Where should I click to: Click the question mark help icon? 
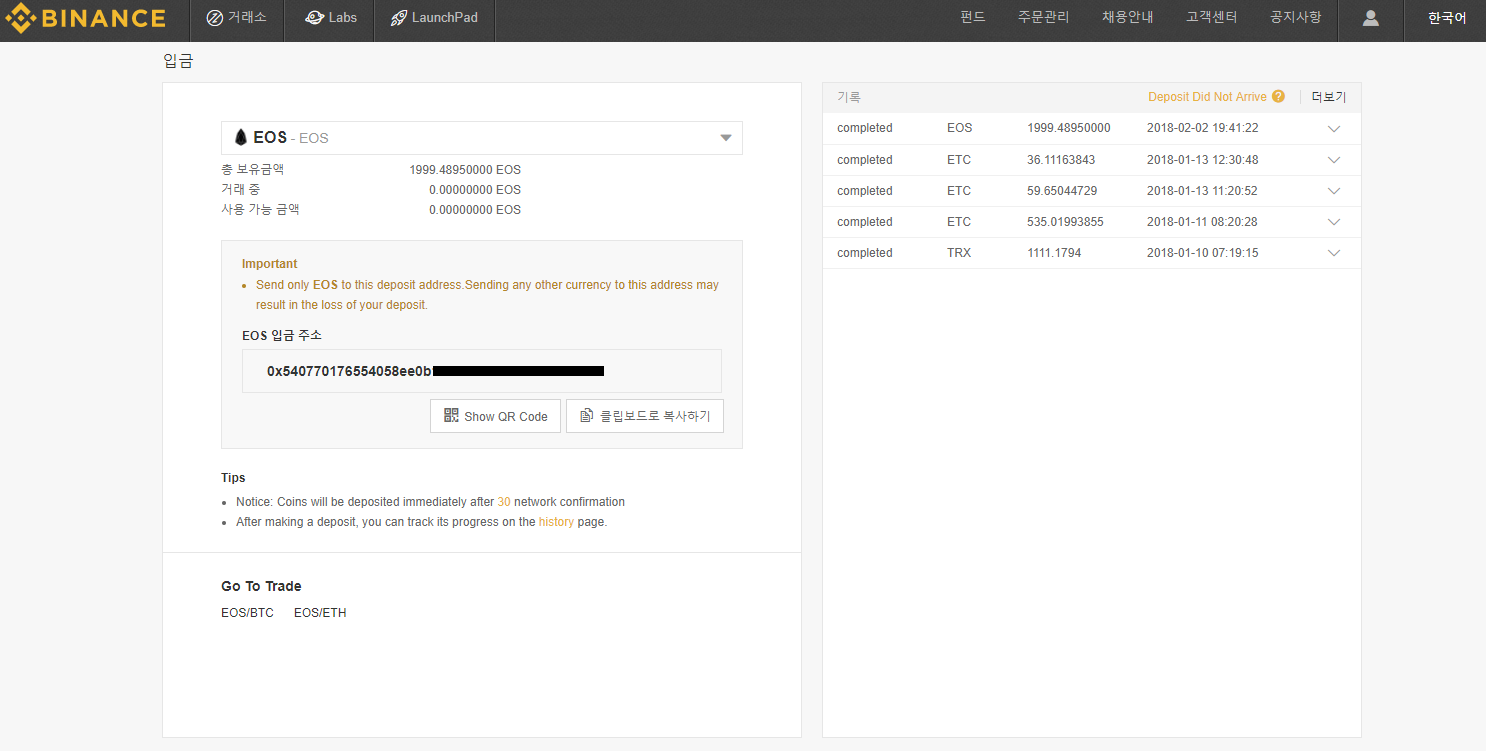[1278, 97]
